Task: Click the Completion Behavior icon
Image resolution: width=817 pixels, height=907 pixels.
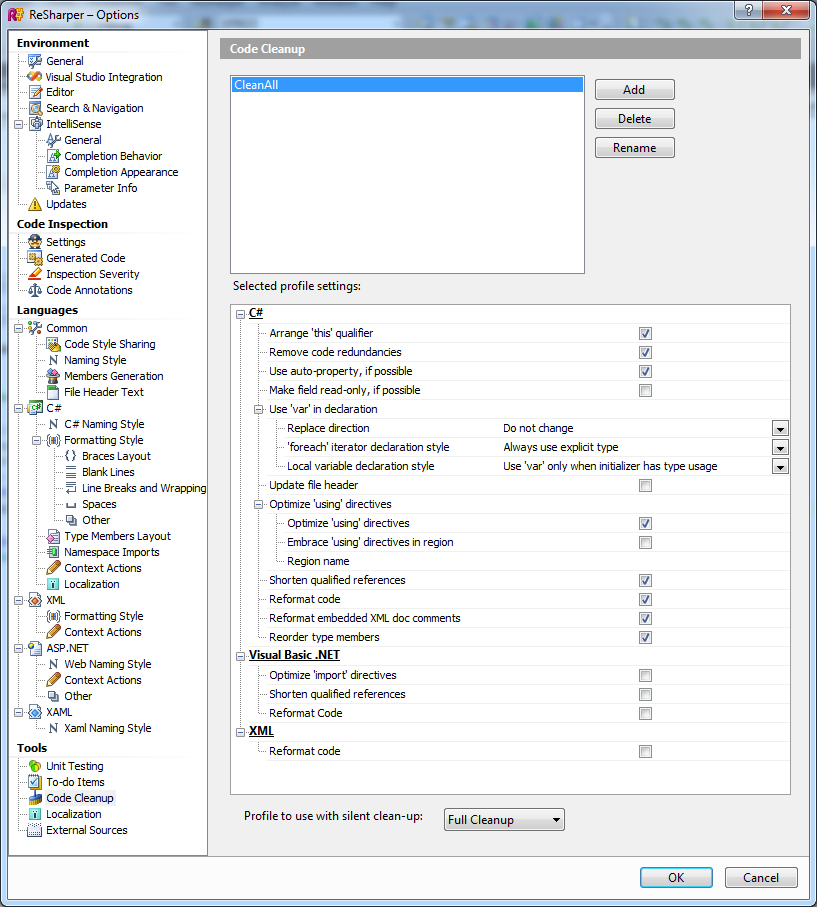Action: pyautogui.click(x=53, y=156)
